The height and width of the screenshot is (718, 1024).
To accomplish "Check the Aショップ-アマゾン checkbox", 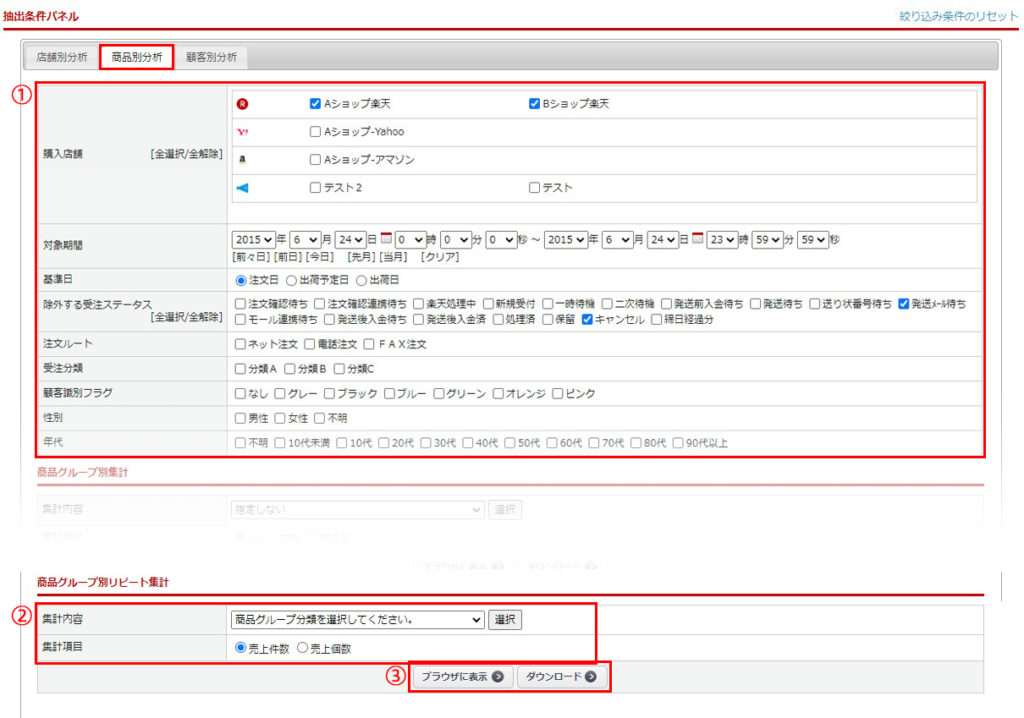I will pos(315,159).
